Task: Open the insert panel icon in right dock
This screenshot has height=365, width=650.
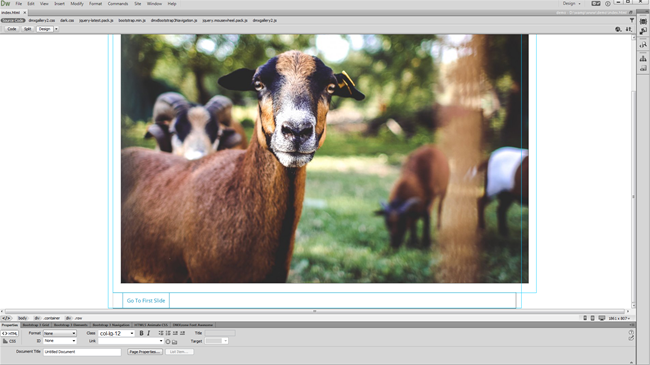Action: (643, 21)
